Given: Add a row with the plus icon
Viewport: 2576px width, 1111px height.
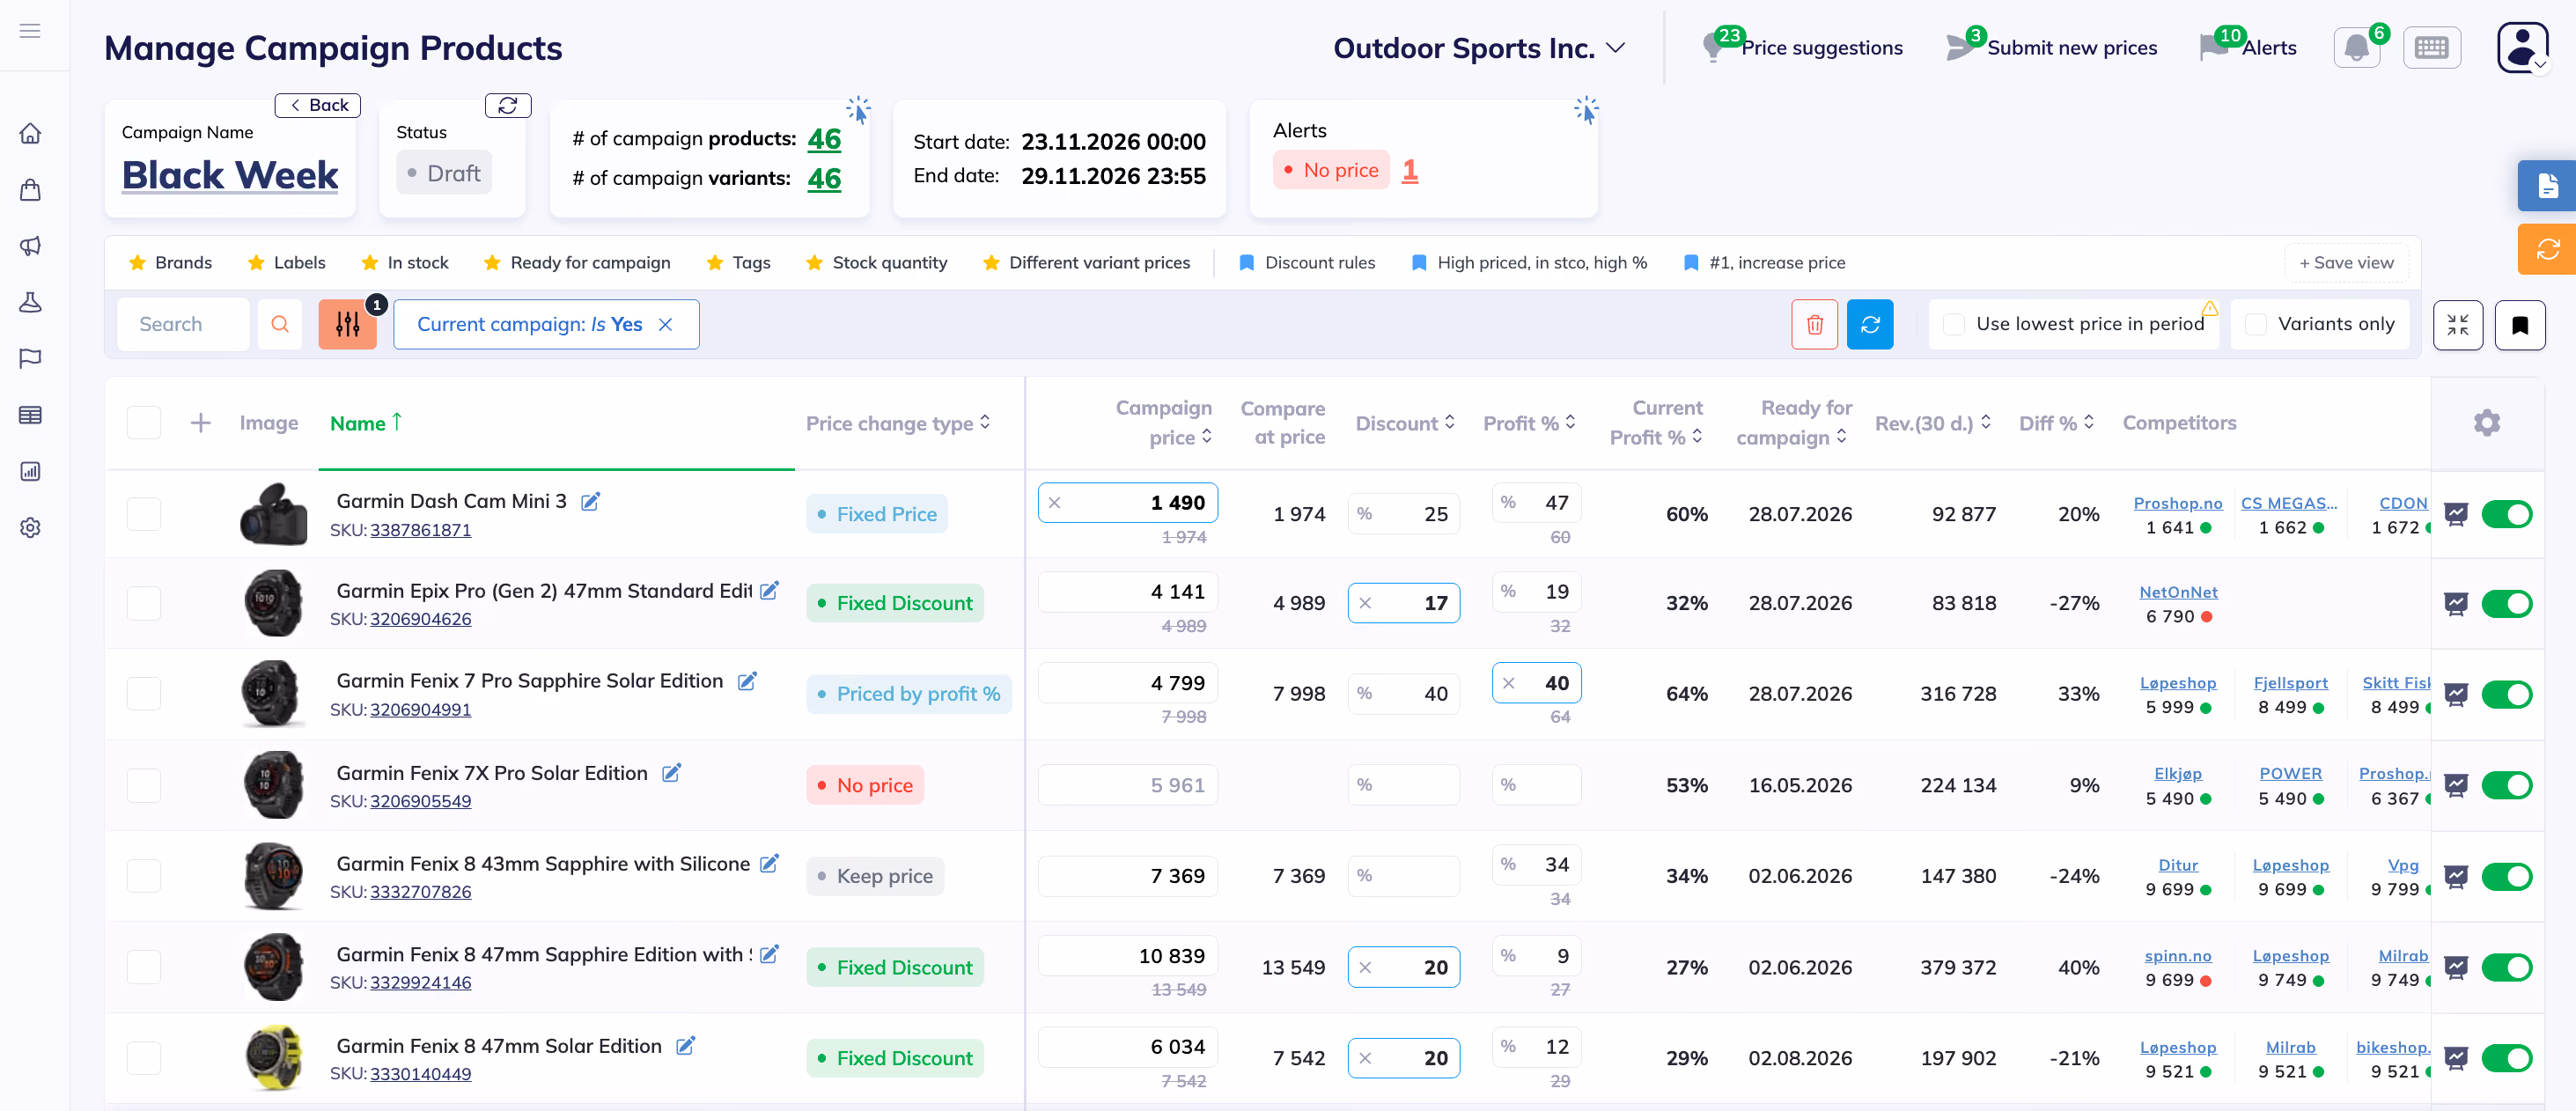Looking at the screenshot, I should coord(200,423).
